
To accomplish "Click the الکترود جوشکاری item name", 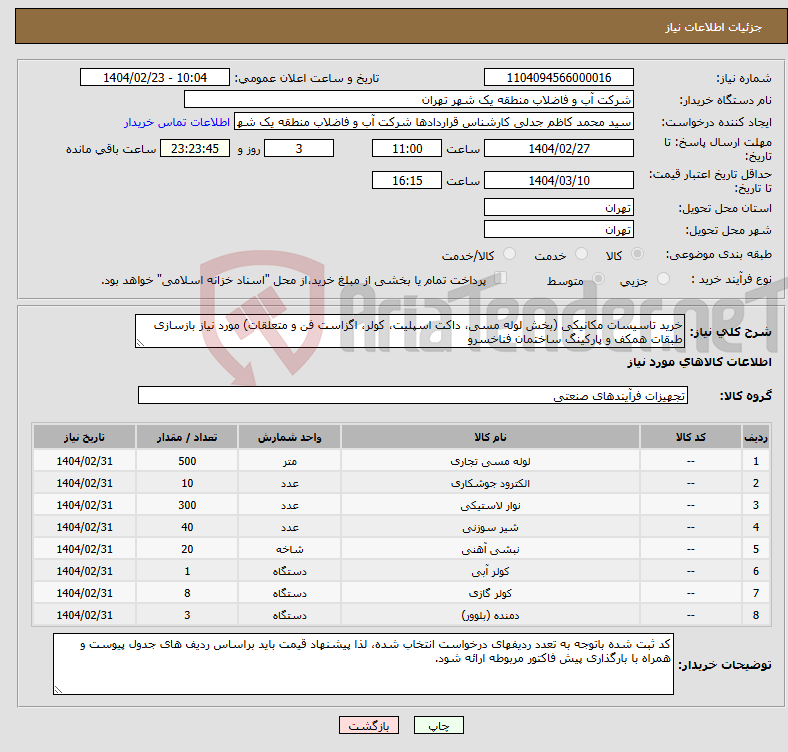I will pos(490,483).
